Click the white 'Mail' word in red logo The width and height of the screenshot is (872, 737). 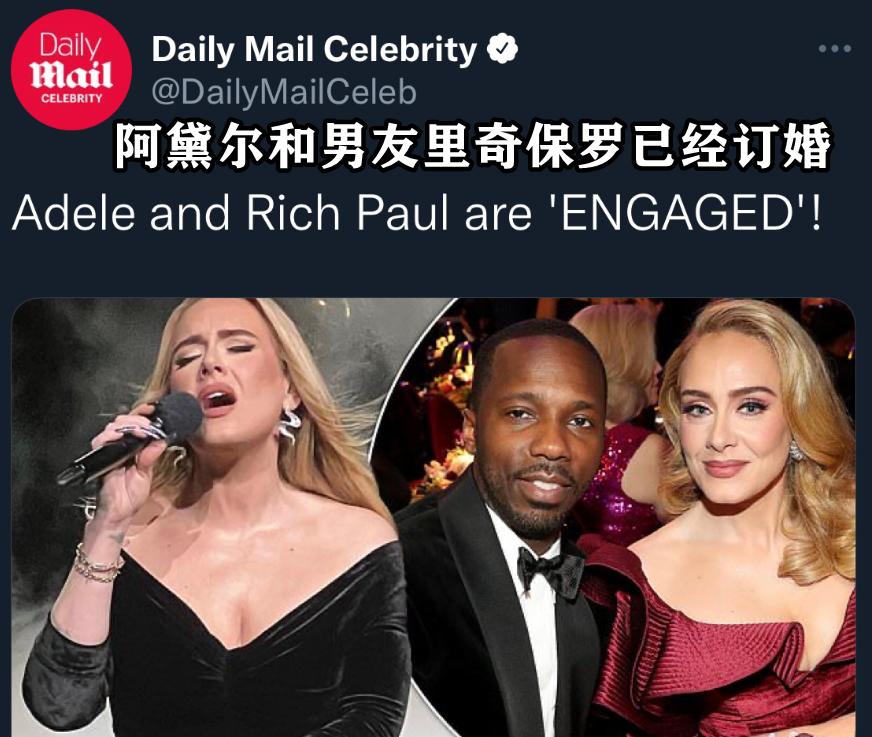(x=71, y=75)
